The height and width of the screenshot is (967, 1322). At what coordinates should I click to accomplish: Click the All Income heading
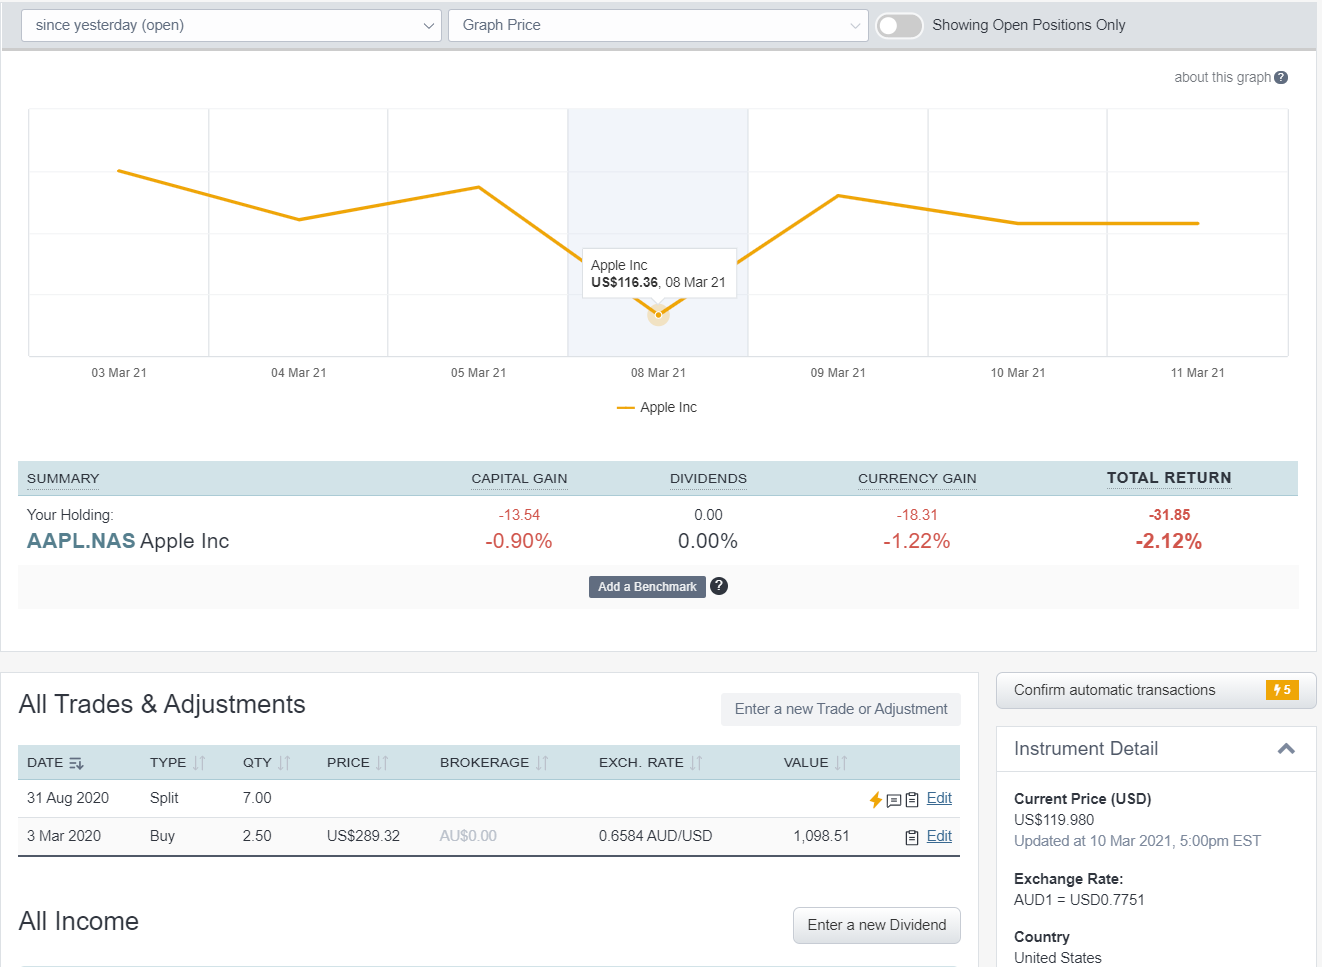(79, 921)
